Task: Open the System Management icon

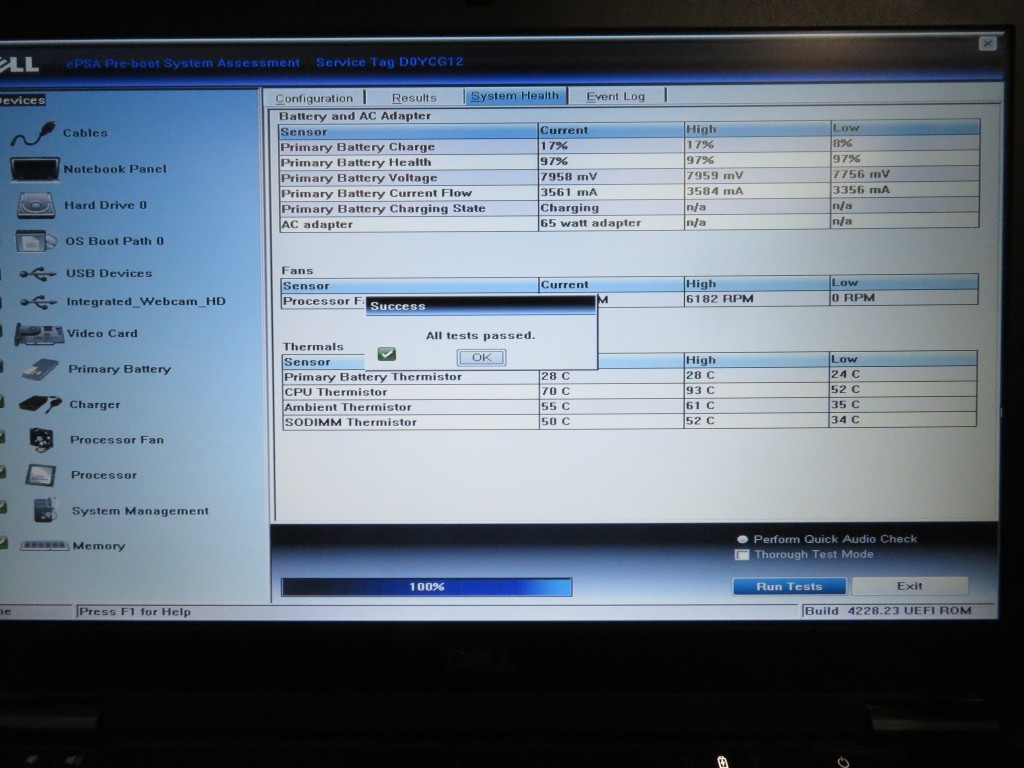Action: [x=45, y=510]
